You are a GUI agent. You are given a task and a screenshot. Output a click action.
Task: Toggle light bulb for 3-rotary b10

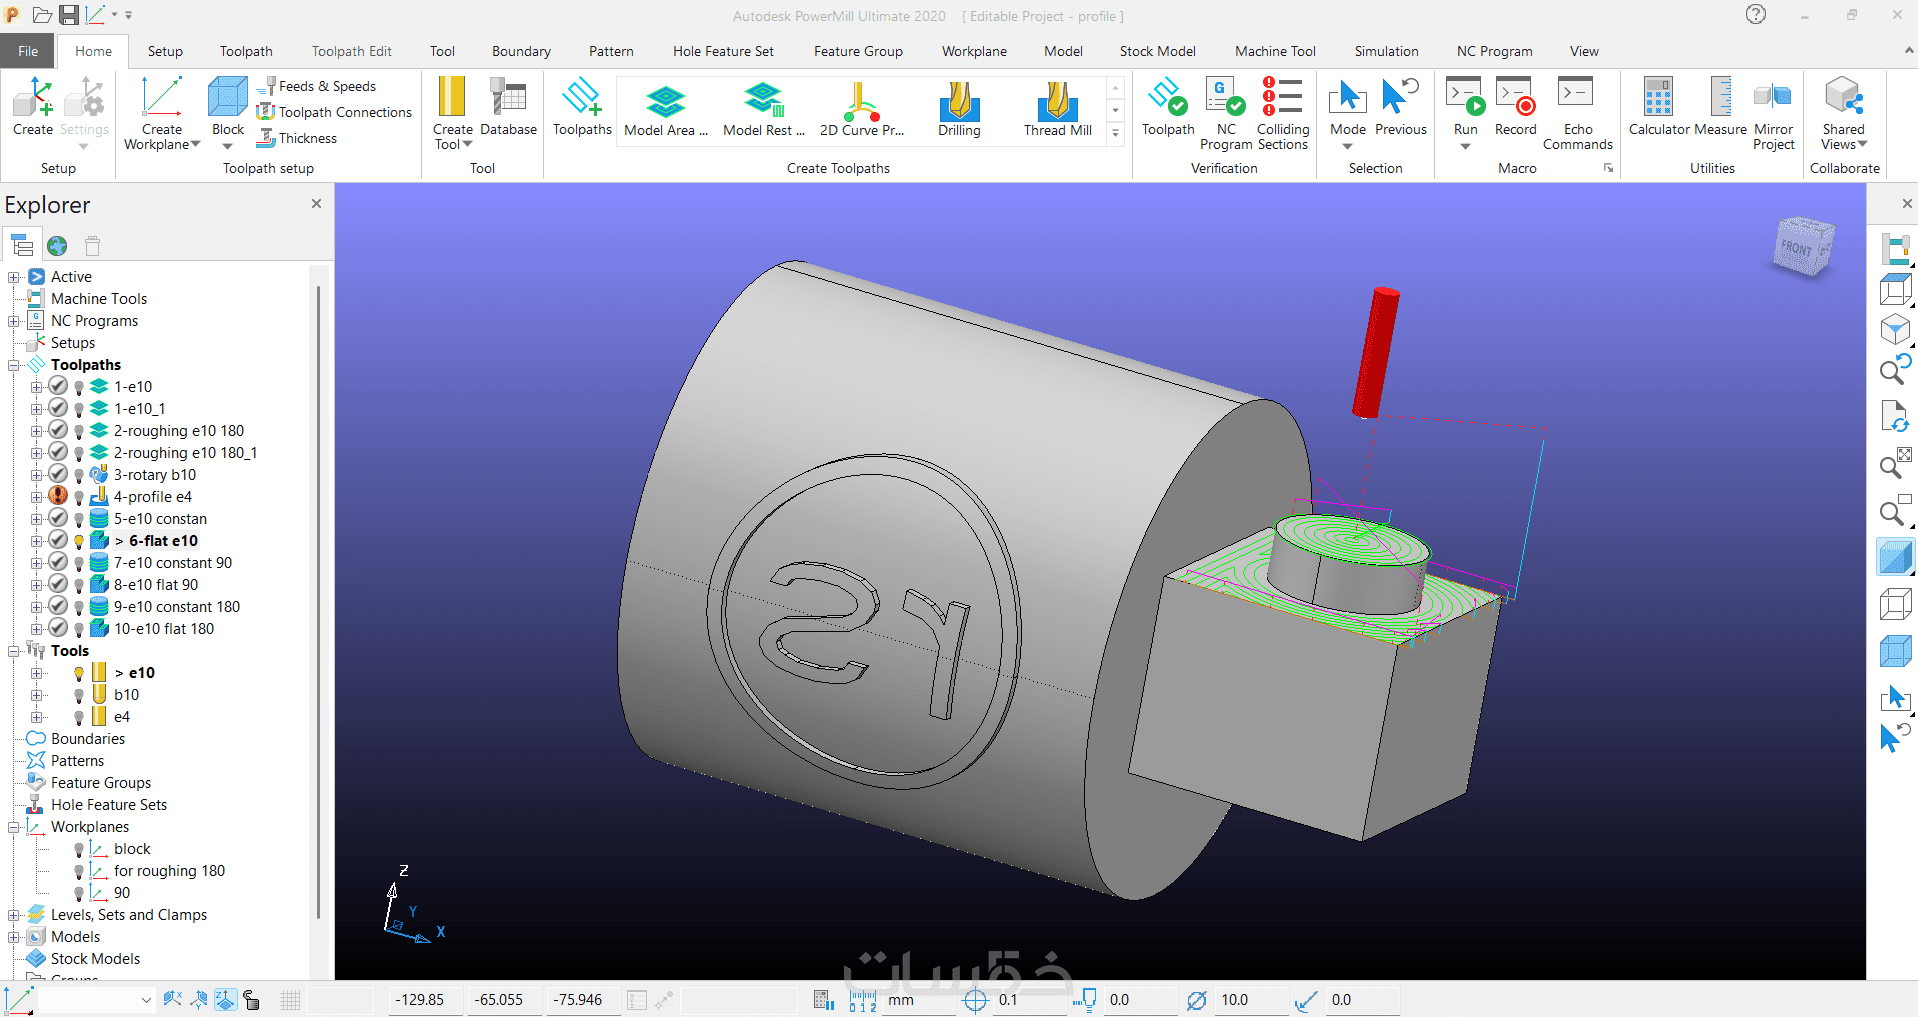[79, 476]
